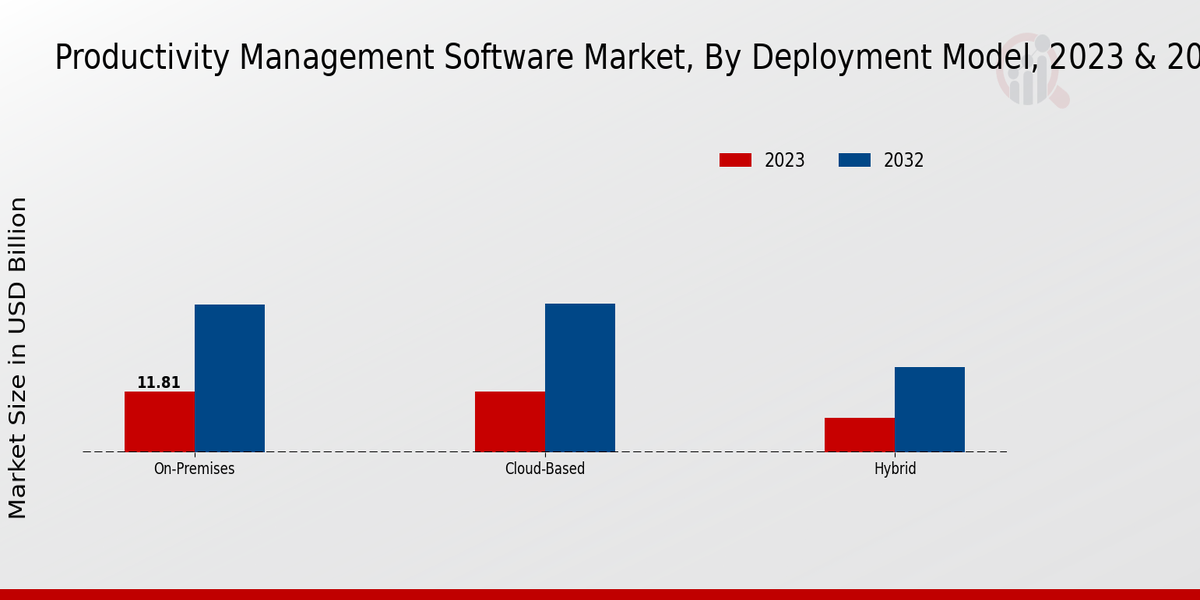Toggle the 2023 series visibility in legend
The width and height of the screenshot is (1200, 600).
(783, 160)
